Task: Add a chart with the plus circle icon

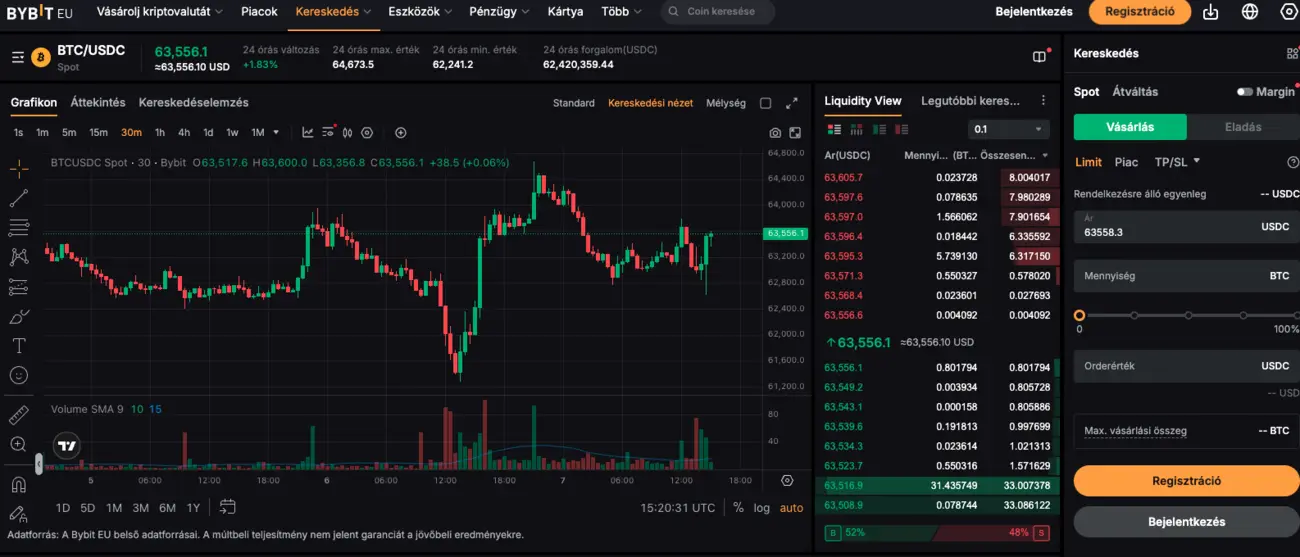Action: pos(401,132)
